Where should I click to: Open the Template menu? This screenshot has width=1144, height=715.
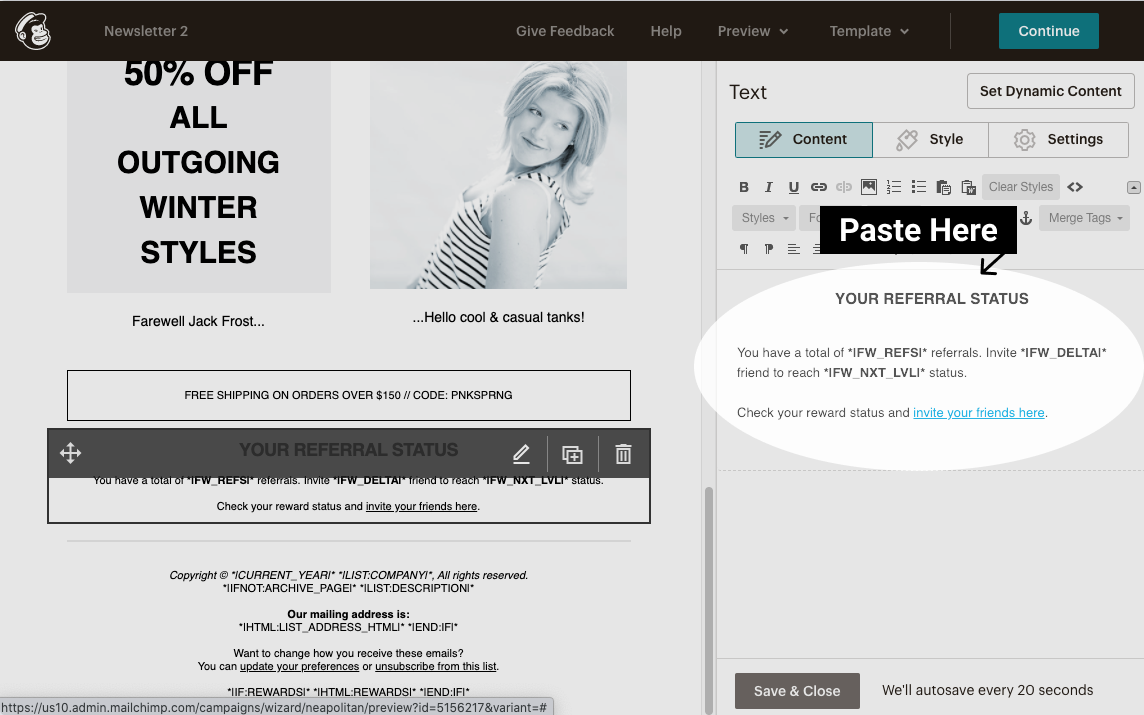tap(869, 31)
